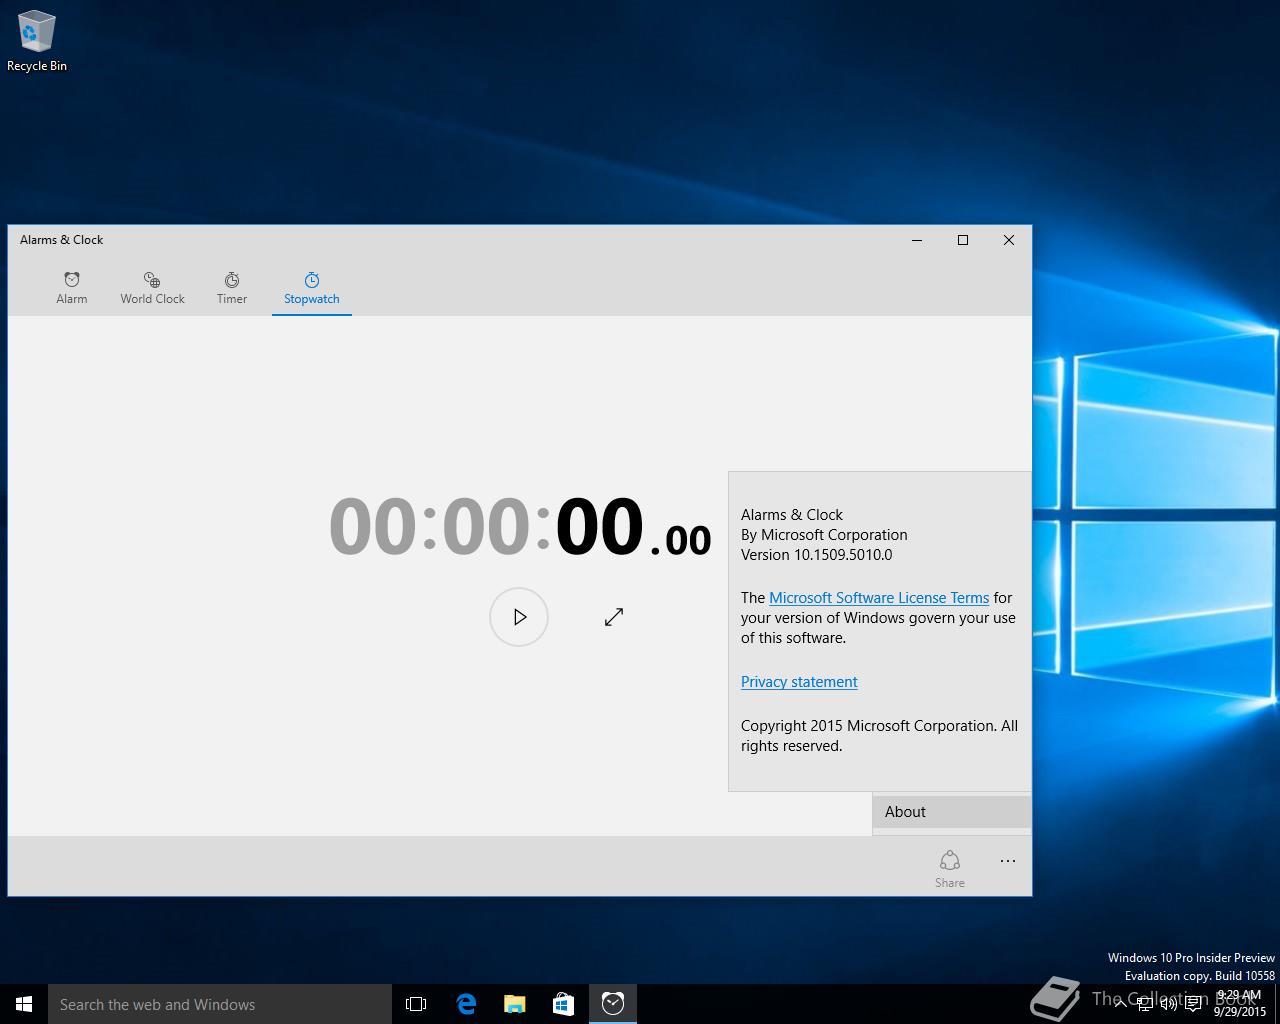Toggle the more options ellipsis menu

coord(1008,861)
